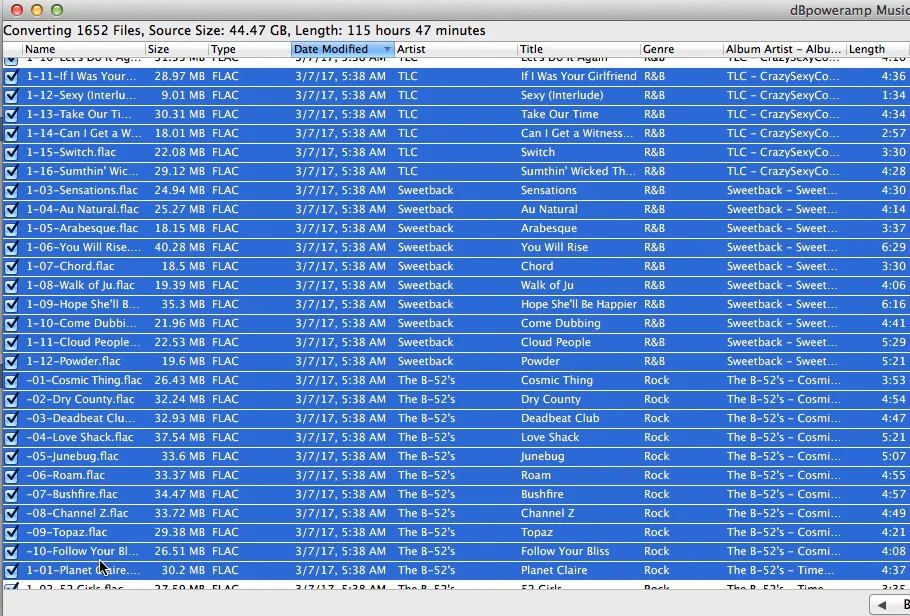Toggle checkbox for 1-03-Sensations.flac
910x616 pixels.
point(11,190)
